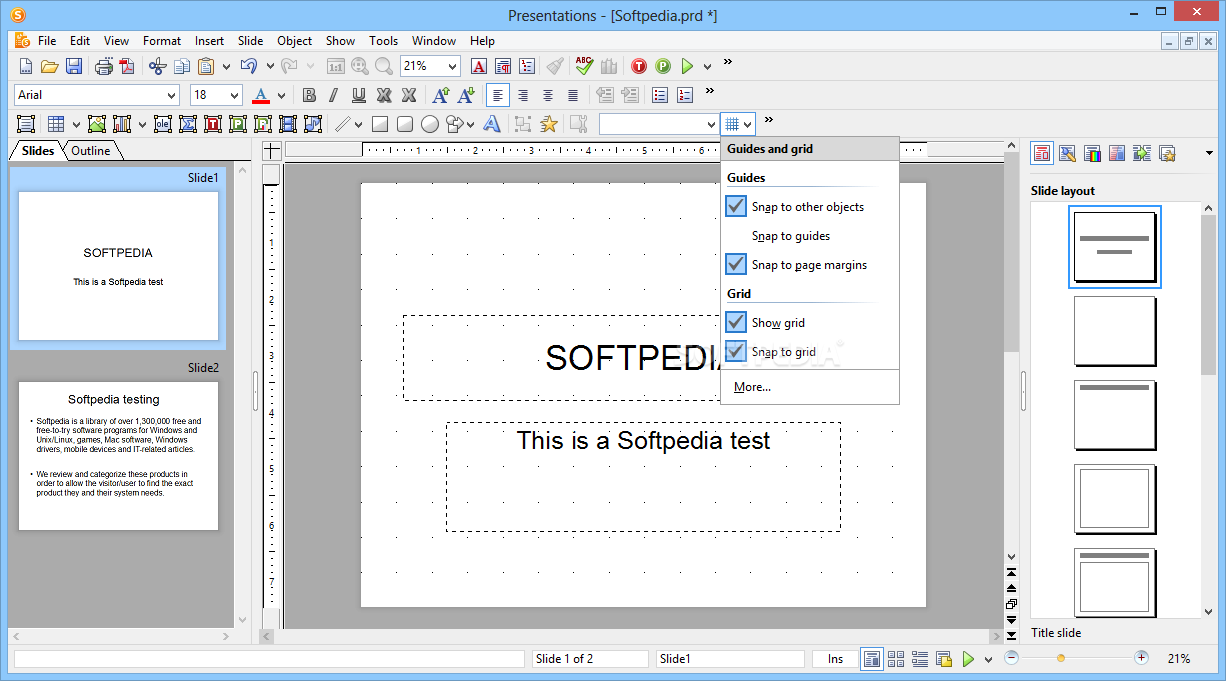Open the Arial font name dropdown
The height and width of the screenshot is (681, 1226).
tap(169, 95)
